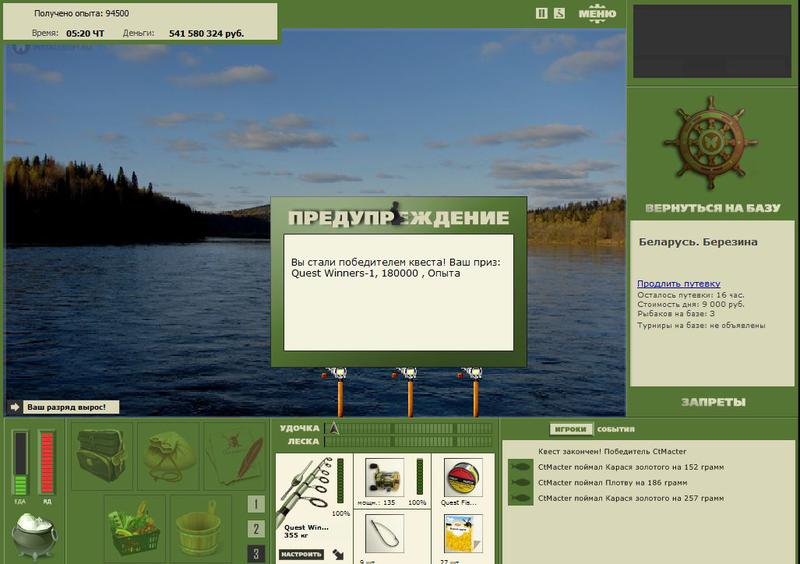Switch to the СОБЫТИЯ tab
This screenshot has width=800, height=564.
616,429
